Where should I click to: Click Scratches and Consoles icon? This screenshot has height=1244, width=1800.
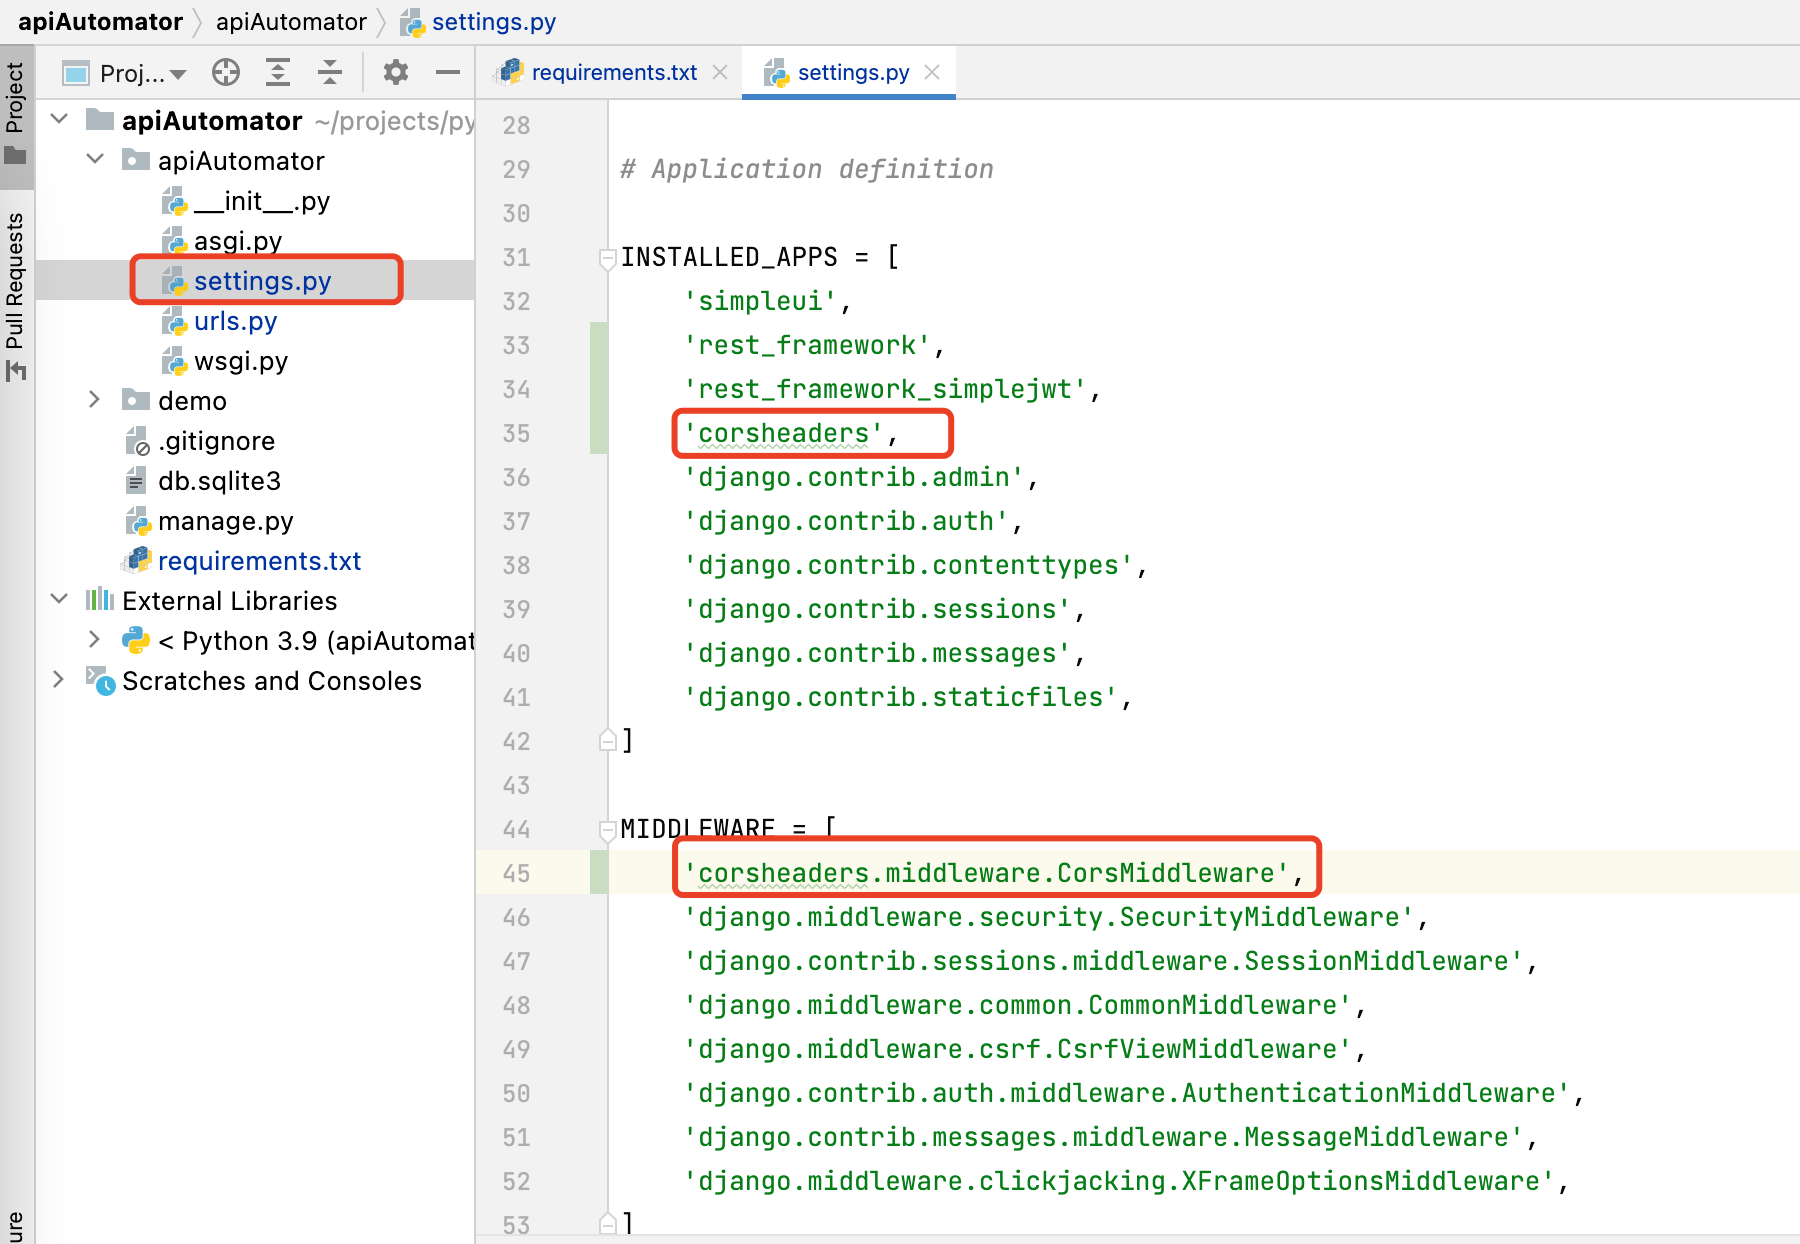point(100,680)
